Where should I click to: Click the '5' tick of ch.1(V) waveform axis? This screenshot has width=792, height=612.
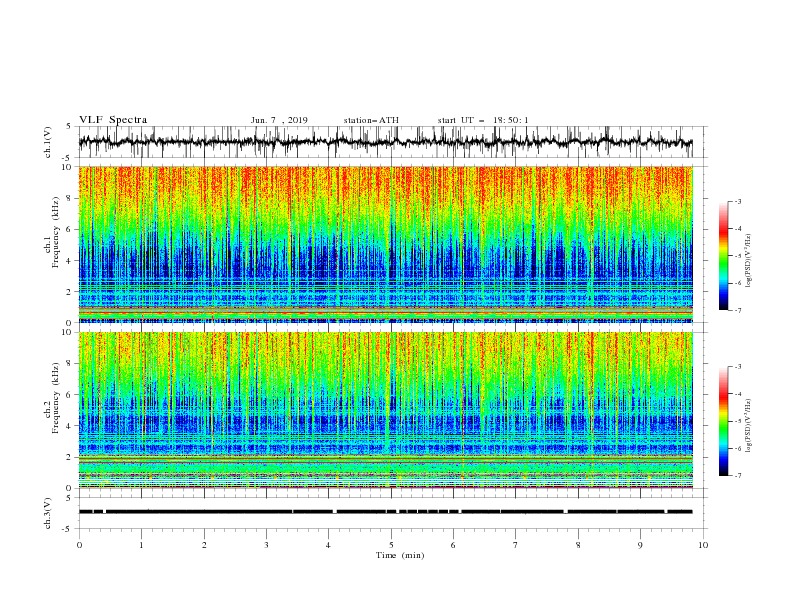click(70, 127)
